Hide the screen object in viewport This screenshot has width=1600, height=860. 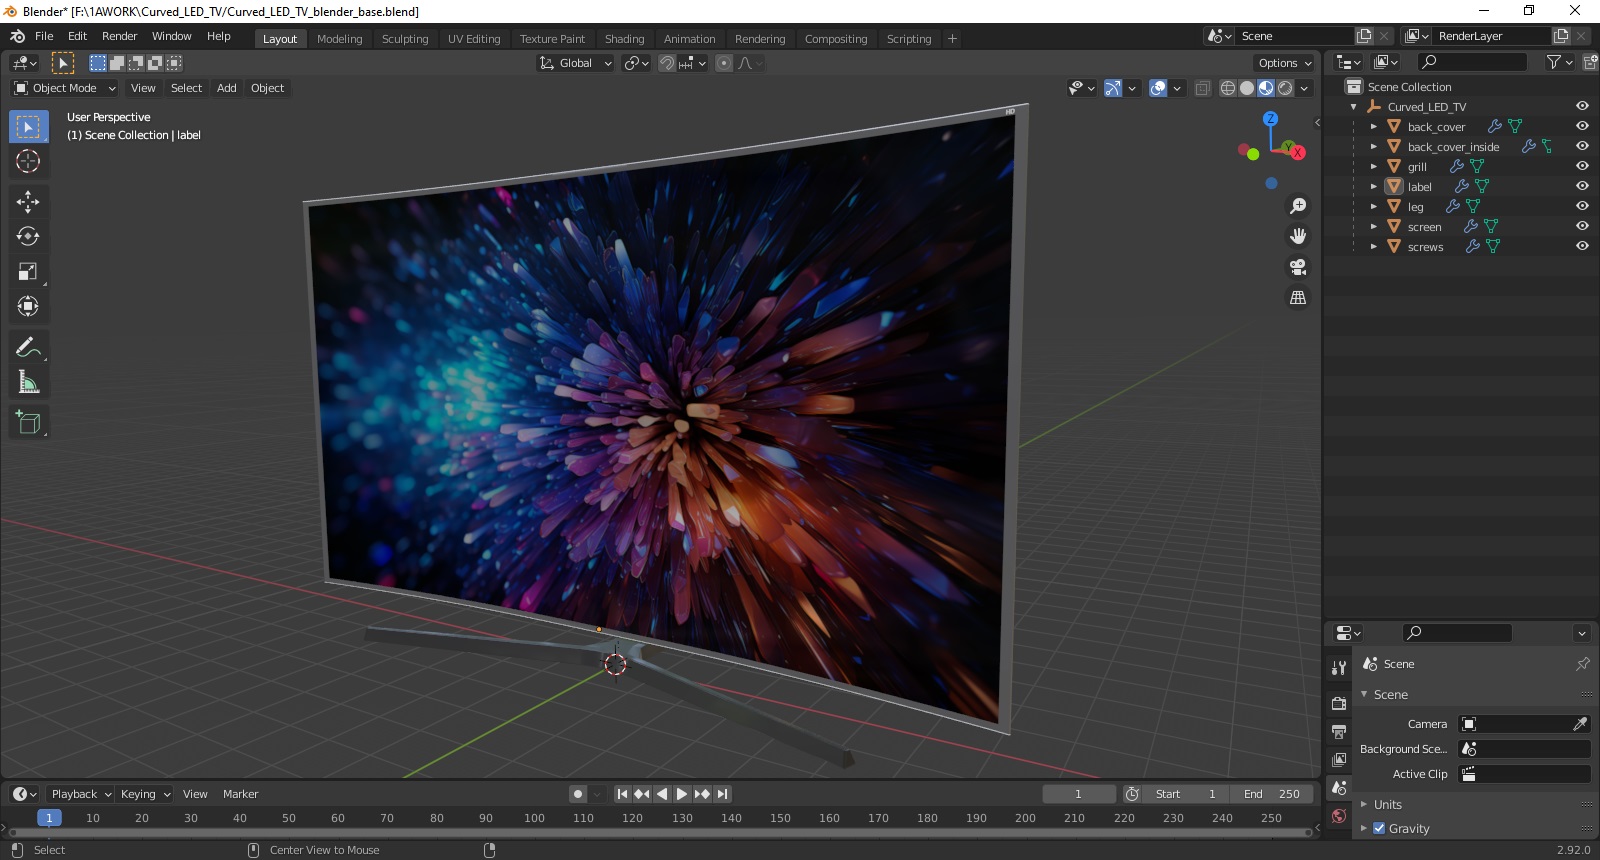coord(1582,226)
